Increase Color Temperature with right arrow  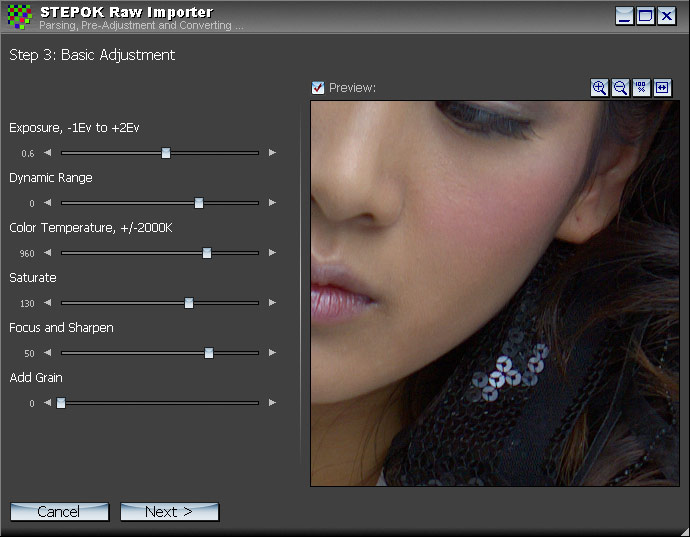tap(272, 253)
